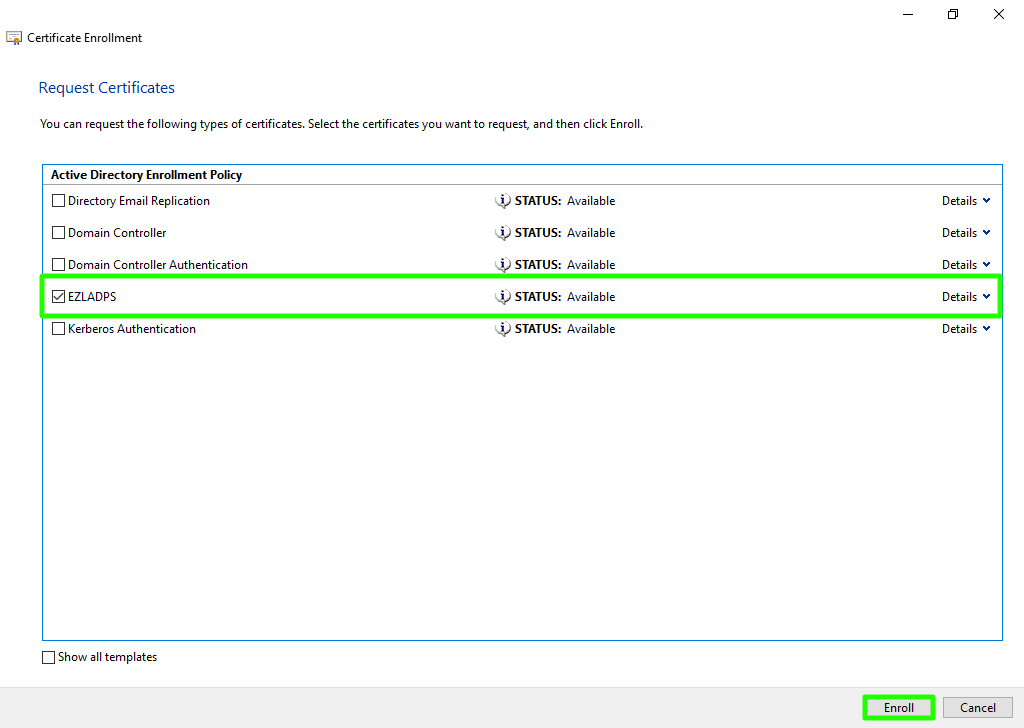Screen dimensions: 1024x728
Task: Expand Details for Domain Controller Authentication
Action: (x=966, y=265)
